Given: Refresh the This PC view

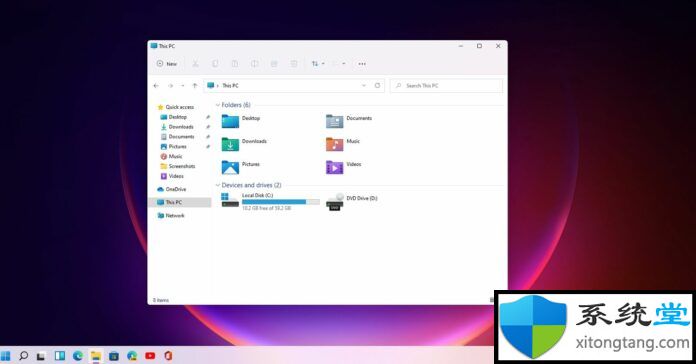Looking at the screenshot, I should coord(377,86).
